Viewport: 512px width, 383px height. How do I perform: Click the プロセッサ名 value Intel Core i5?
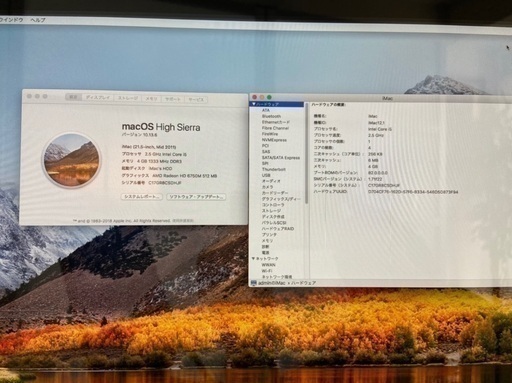(x=380, y=129)
